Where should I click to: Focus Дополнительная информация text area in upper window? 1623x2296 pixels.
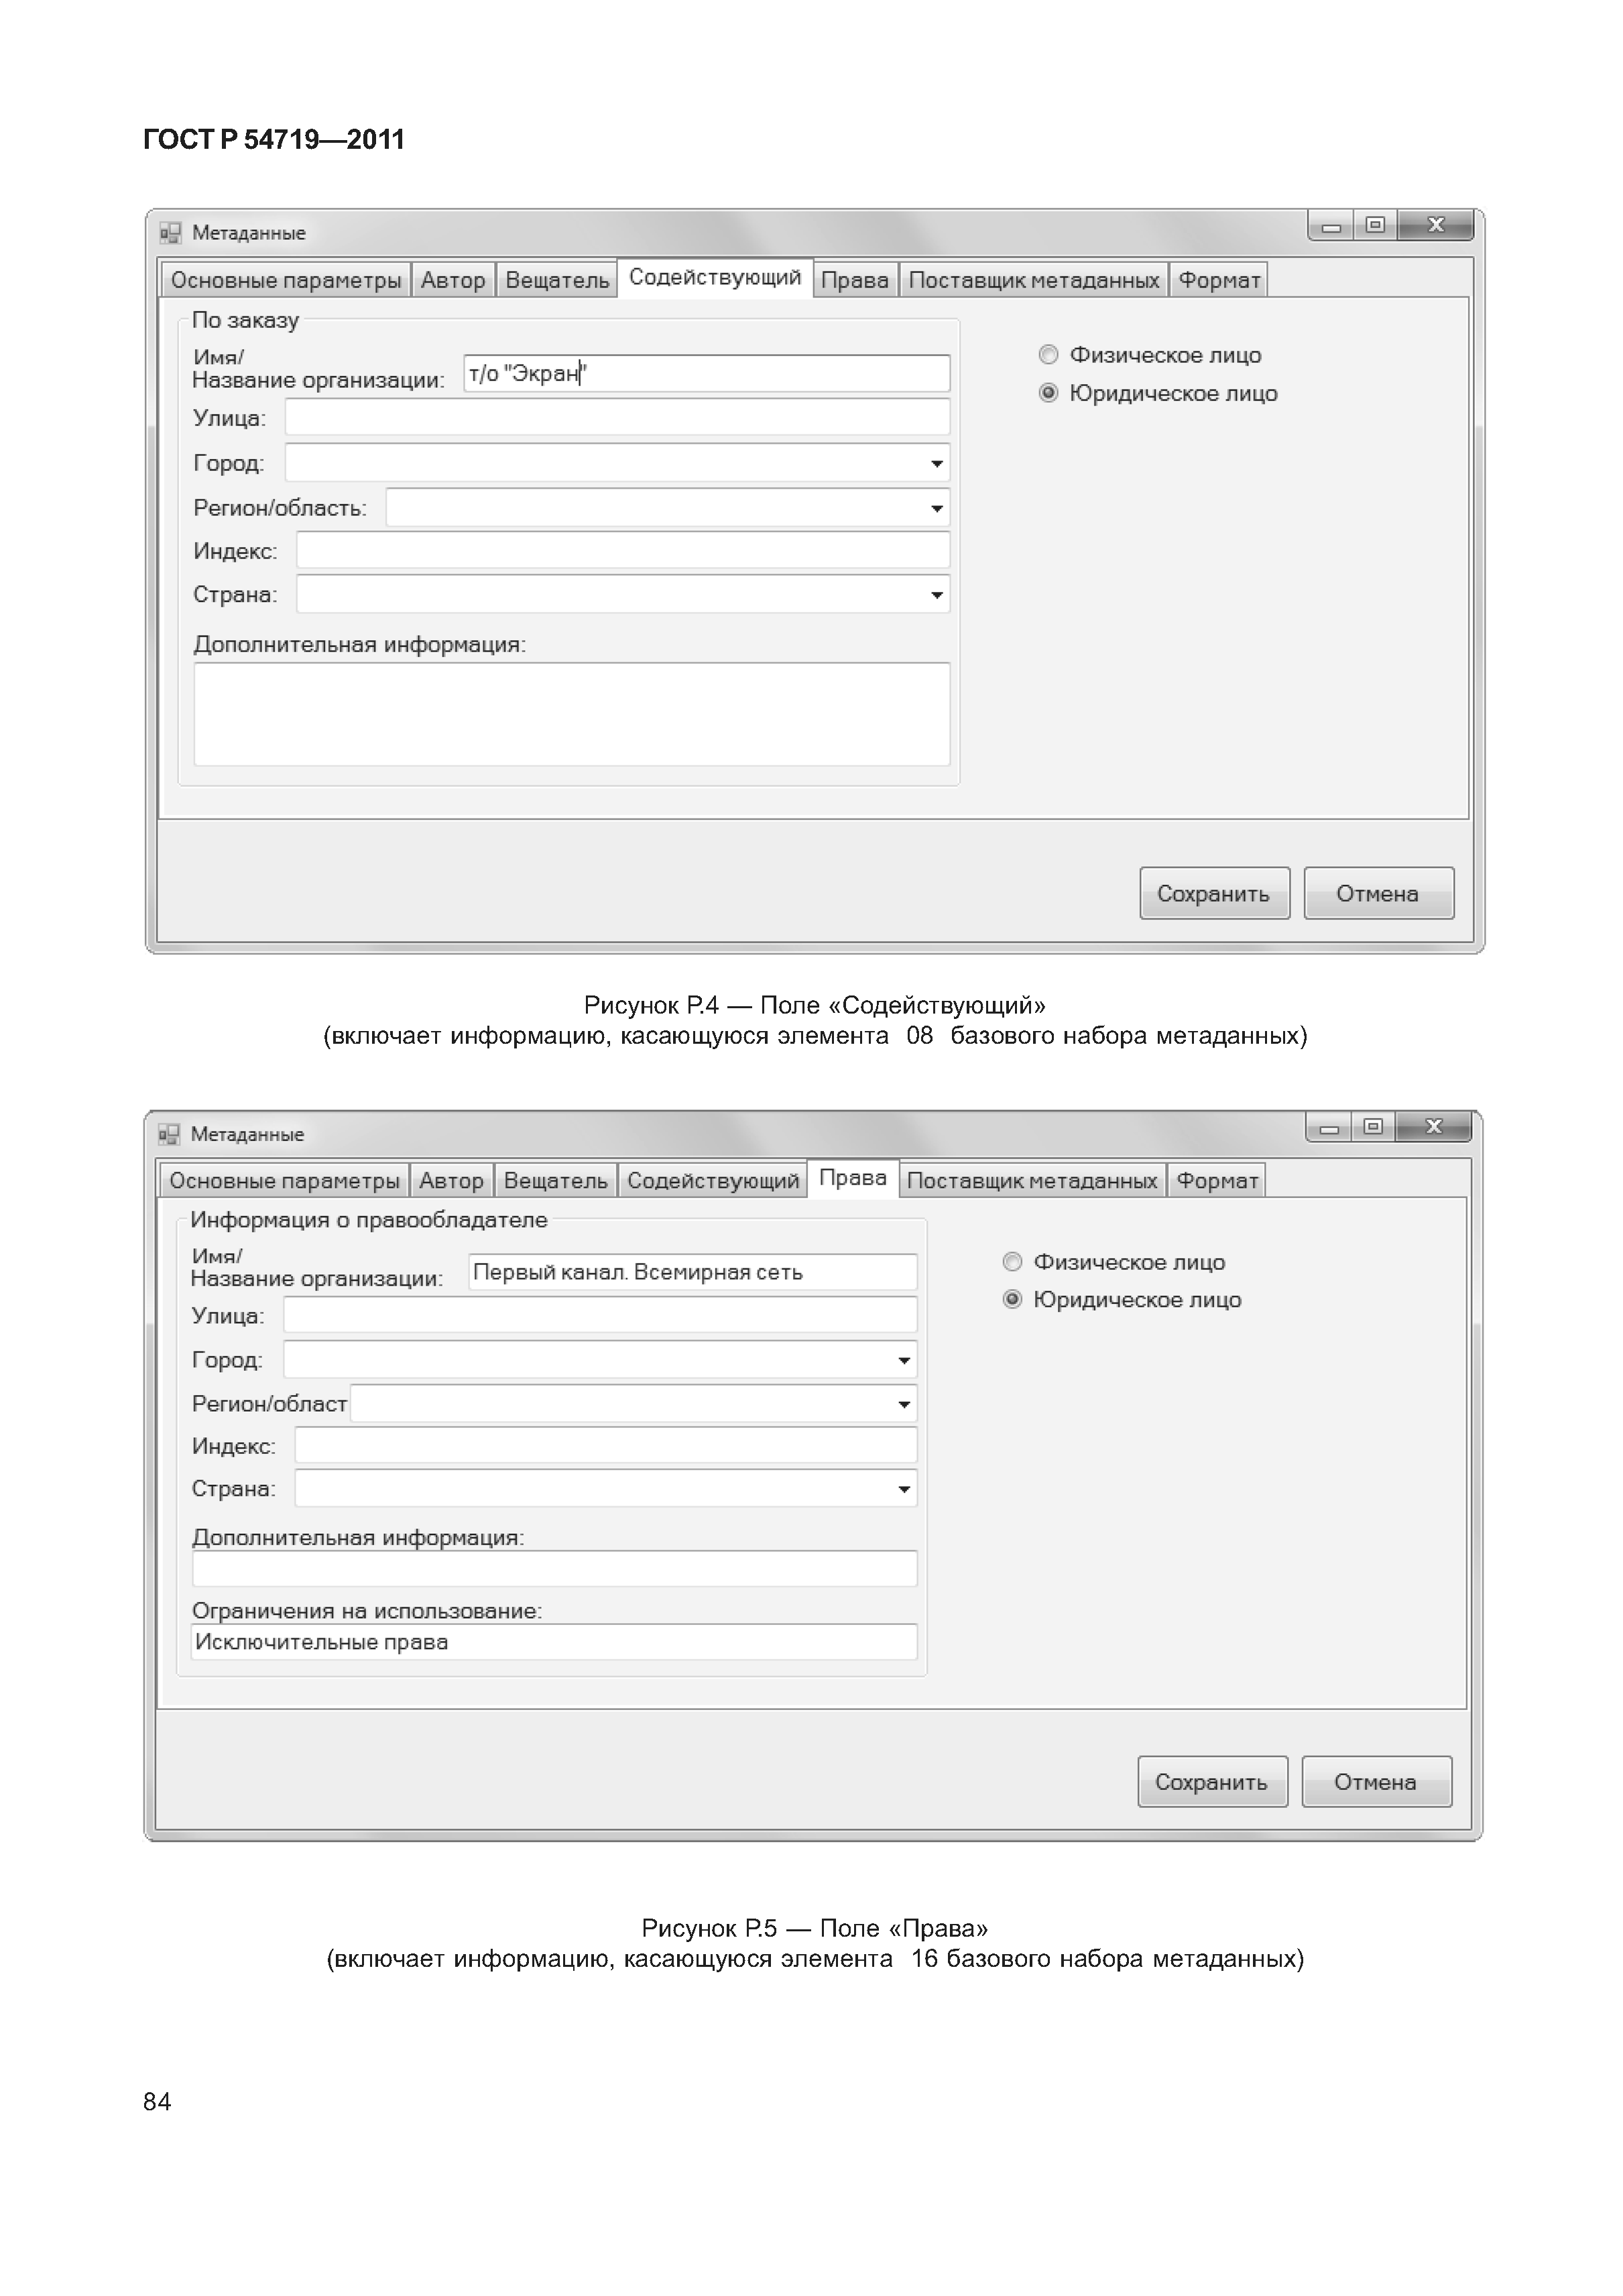572,714
